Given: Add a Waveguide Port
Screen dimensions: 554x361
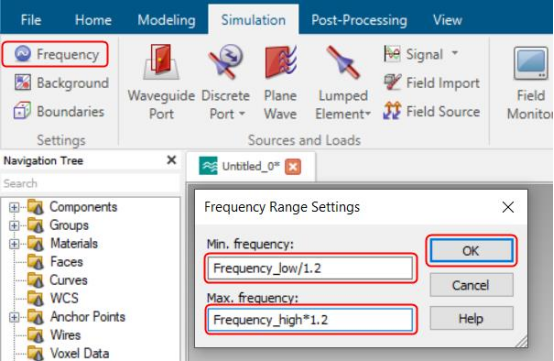Looking at the screenshot, I should tap(161, 82).
